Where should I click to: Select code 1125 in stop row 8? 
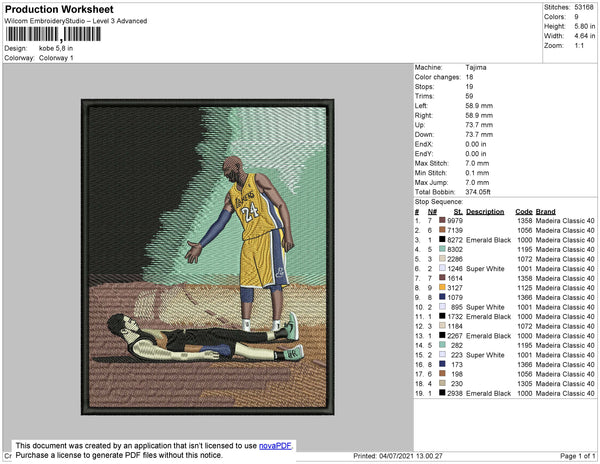[525, 288]
